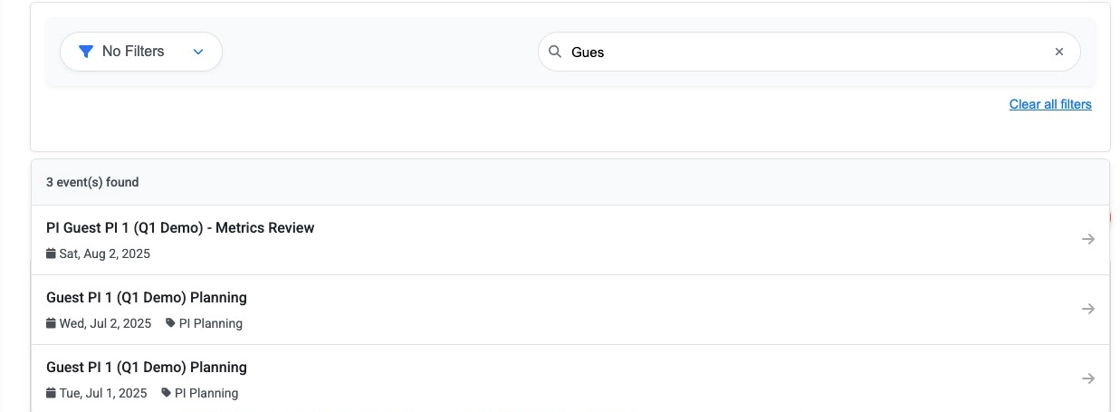This screenshot has width=1120, height=412.
Task: Focus the search field containing "Gues"
Action: pyautogui.click(x=800, y=52)
